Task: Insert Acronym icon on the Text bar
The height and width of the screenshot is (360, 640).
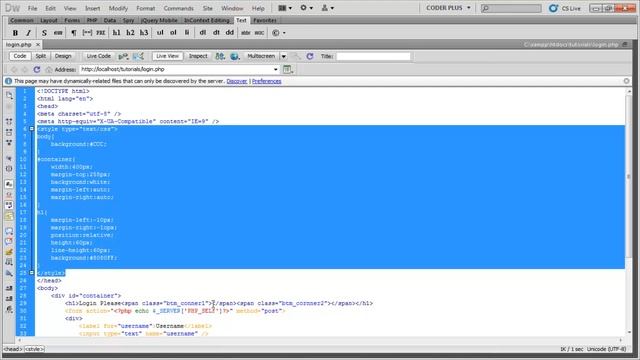Action: pyautogui.click(x=259, y=33)
